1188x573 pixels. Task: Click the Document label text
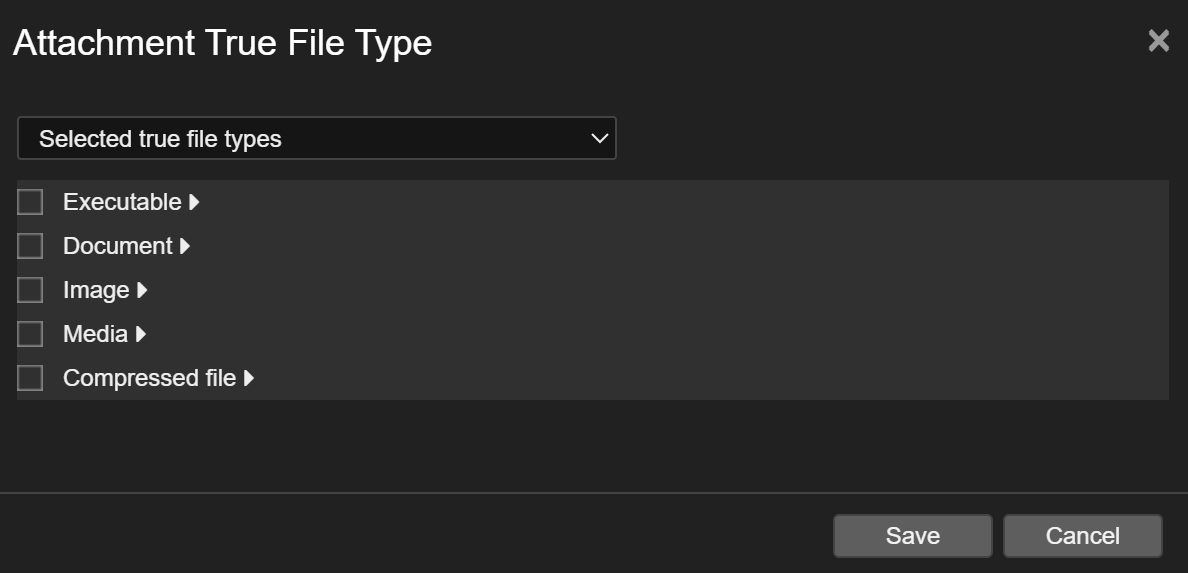pyautogui.click(x=118, y=246)
